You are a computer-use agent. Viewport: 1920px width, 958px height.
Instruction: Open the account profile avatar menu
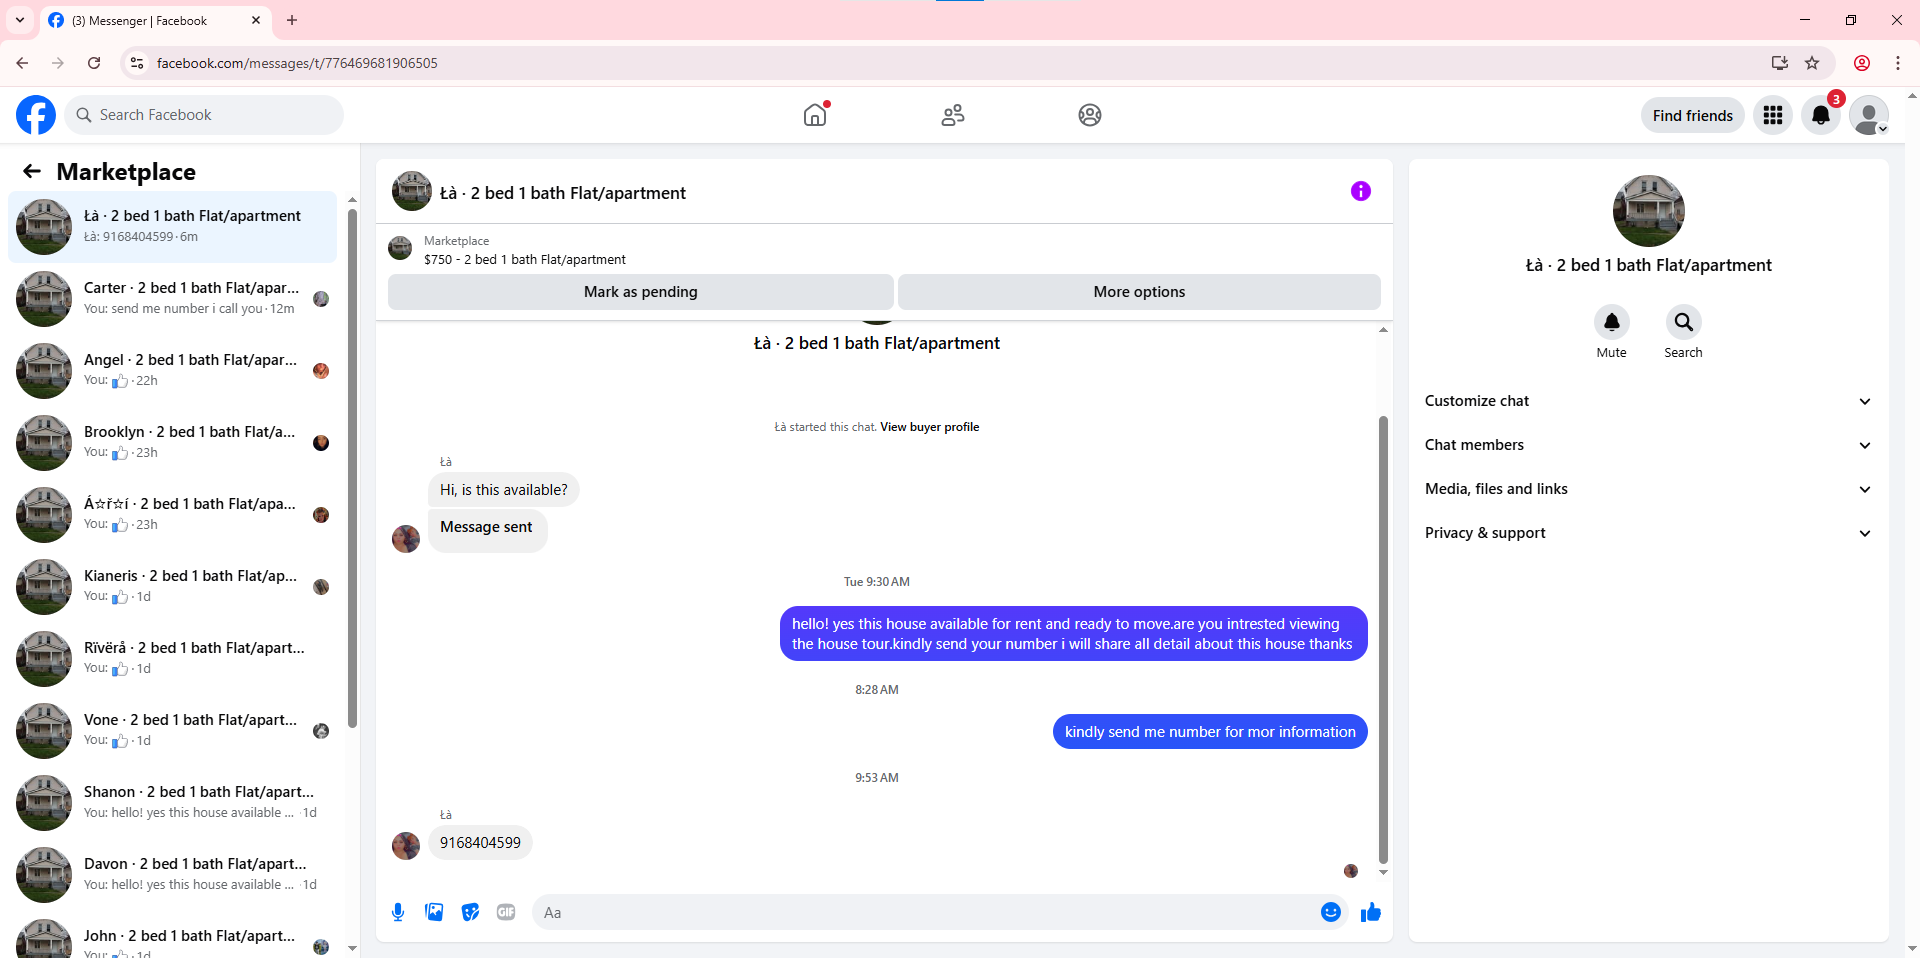1869,115
